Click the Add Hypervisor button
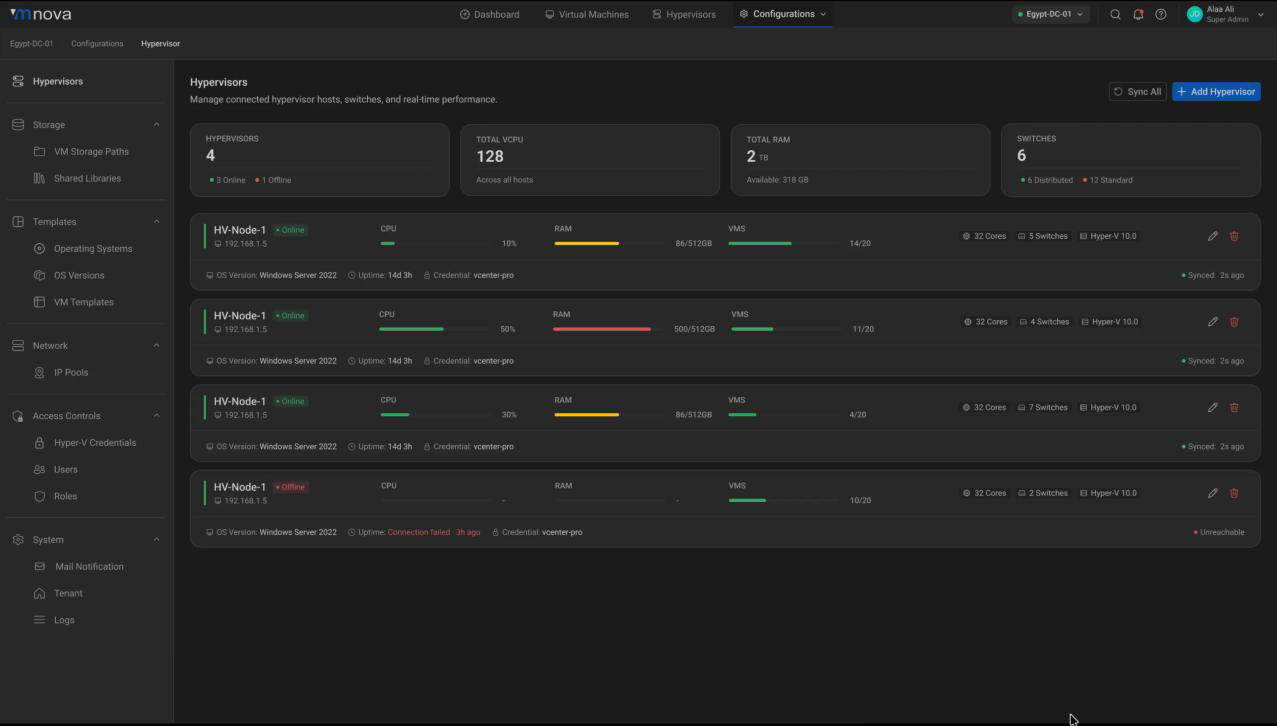This screenshot has width=1277, height=726. 1216,91
